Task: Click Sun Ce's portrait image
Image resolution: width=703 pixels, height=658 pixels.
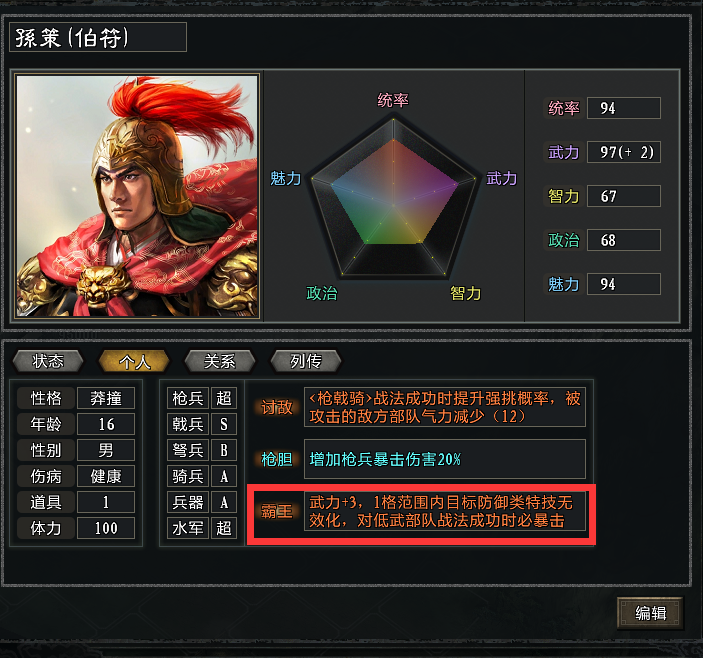Action: click(x=137, y=196)
